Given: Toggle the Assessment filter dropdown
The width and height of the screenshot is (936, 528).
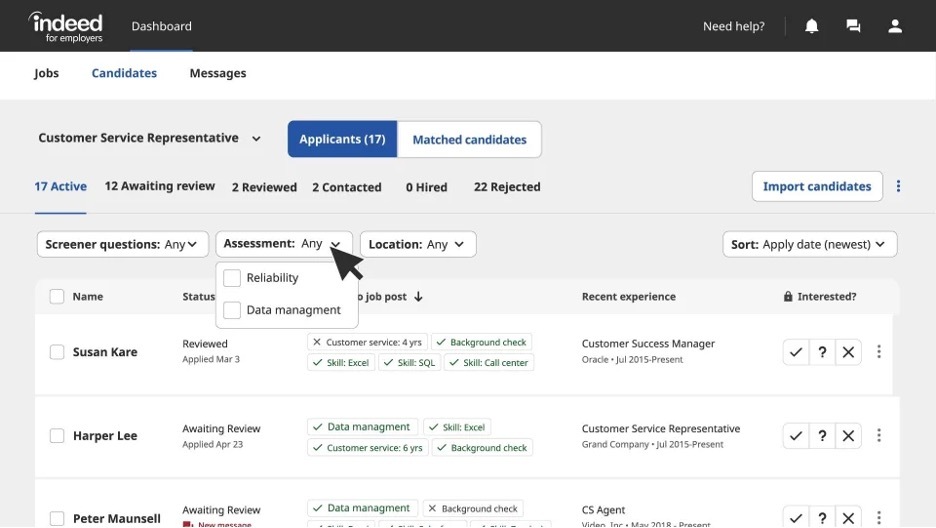Looking at the screenshot, I should [284, 244].
